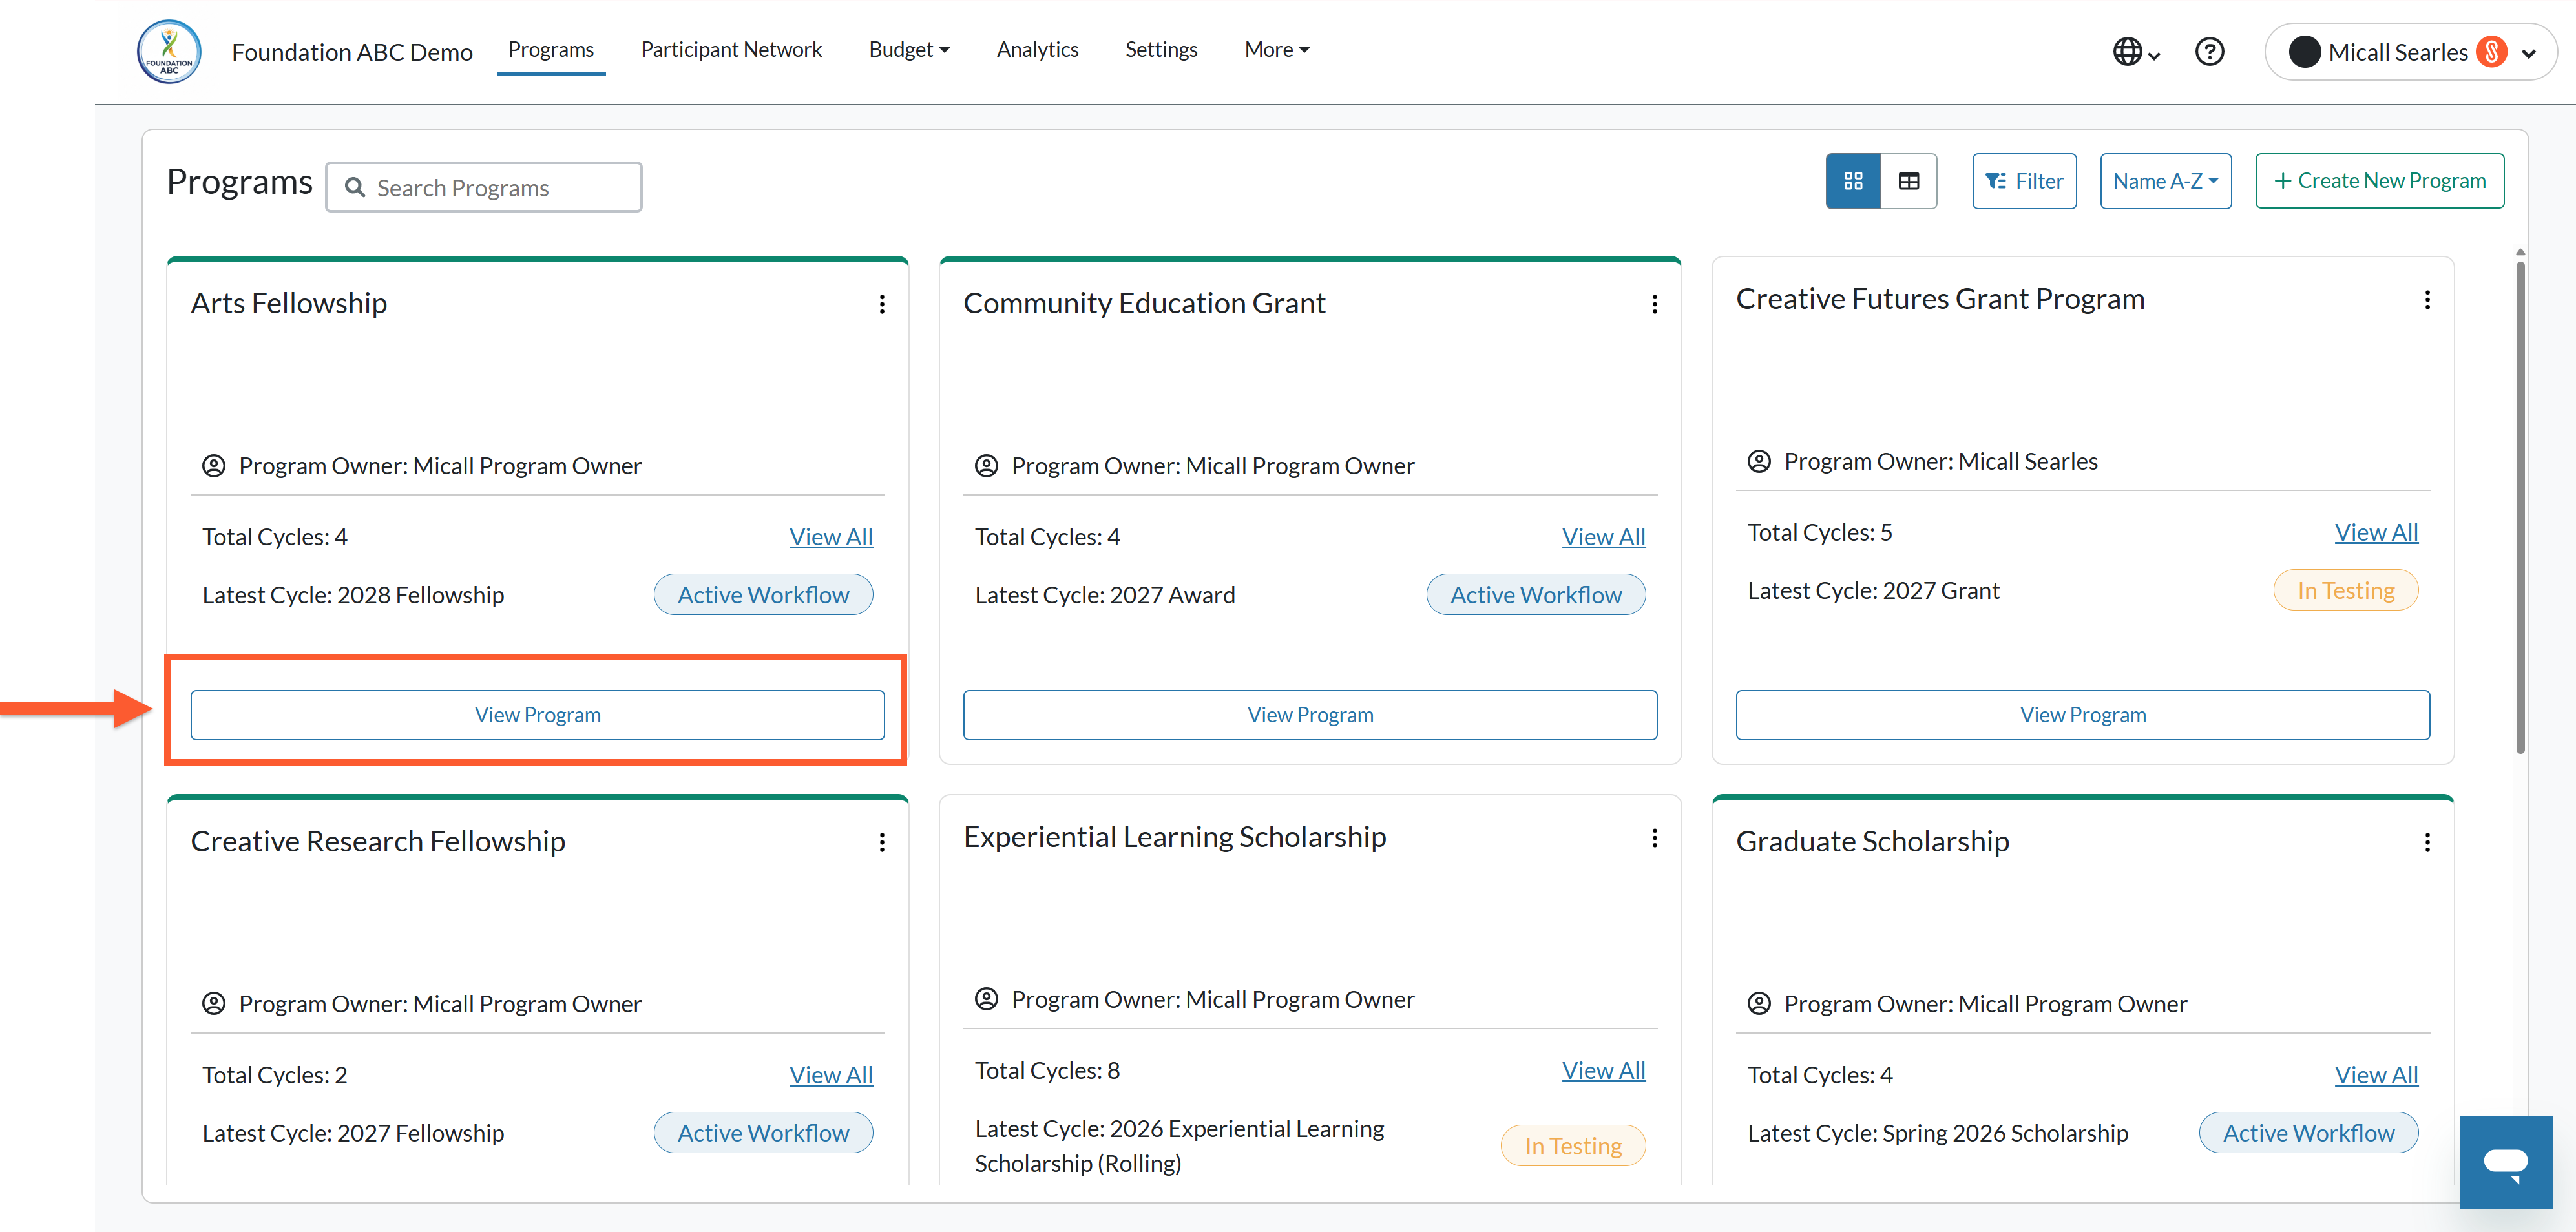Click the Foundation ABC Demo title
The width and height of the screenshot is (2576, 1232).
352,52
